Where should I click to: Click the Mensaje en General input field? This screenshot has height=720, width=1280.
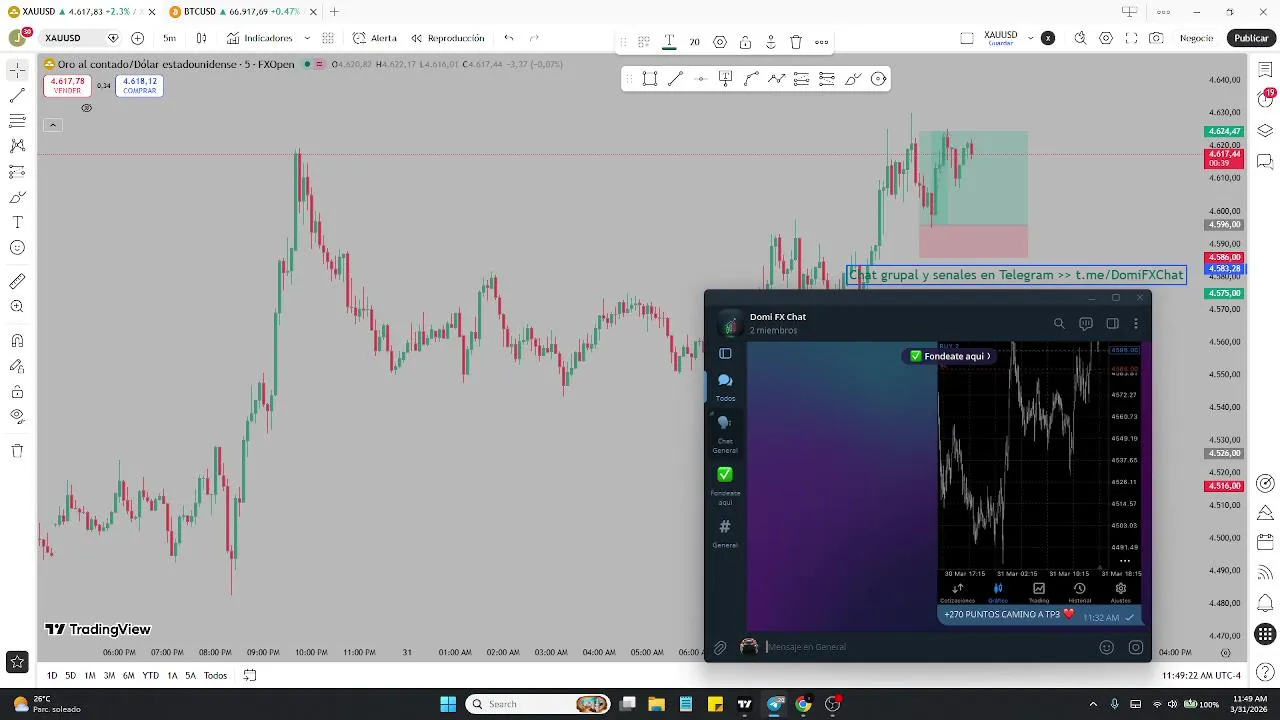click(x=925, y=647)
